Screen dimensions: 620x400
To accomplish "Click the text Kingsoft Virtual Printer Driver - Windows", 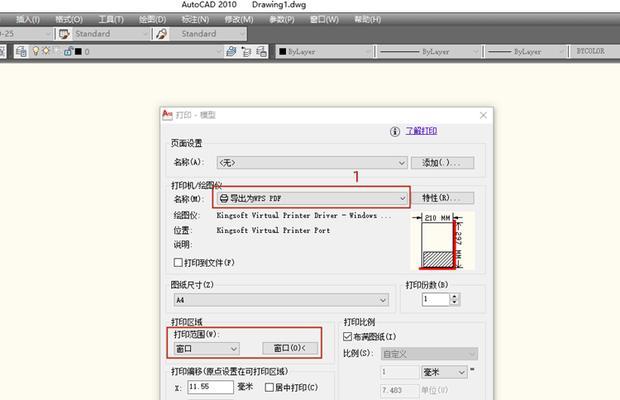I will click(297, 216).
